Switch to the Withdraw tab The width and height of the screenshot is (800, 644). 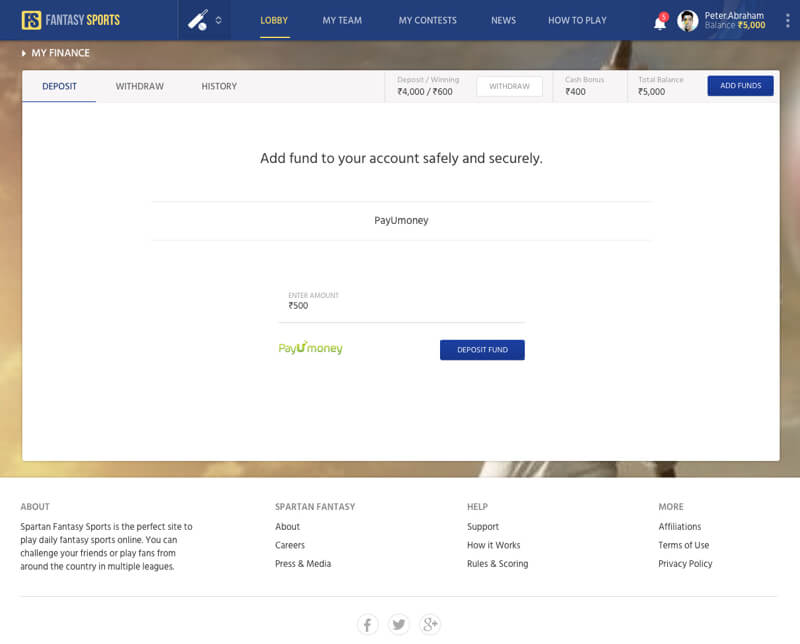139,86
